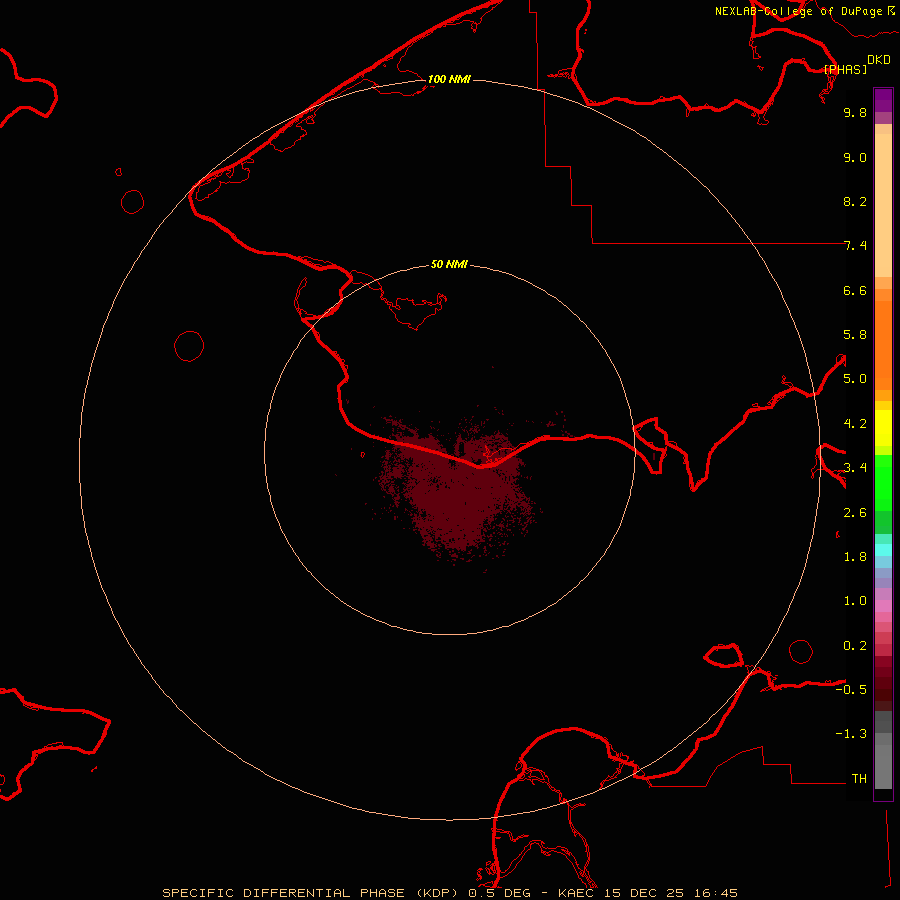Click the TH label at the scale bottom
900x900 pixels.
pos(859,778)
